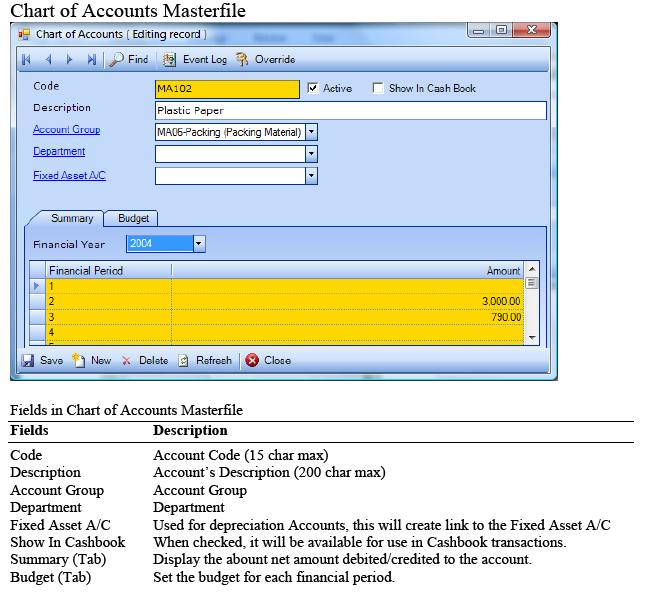Screen dimensions: 661x599
Task: Expand the Account Group dropdown
Action: pos(311,131)
